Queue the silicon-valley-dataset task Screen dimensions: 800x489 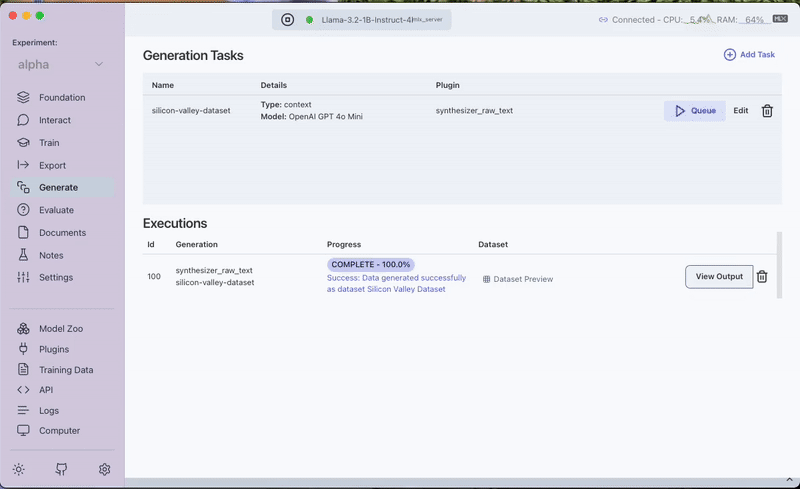694,111
